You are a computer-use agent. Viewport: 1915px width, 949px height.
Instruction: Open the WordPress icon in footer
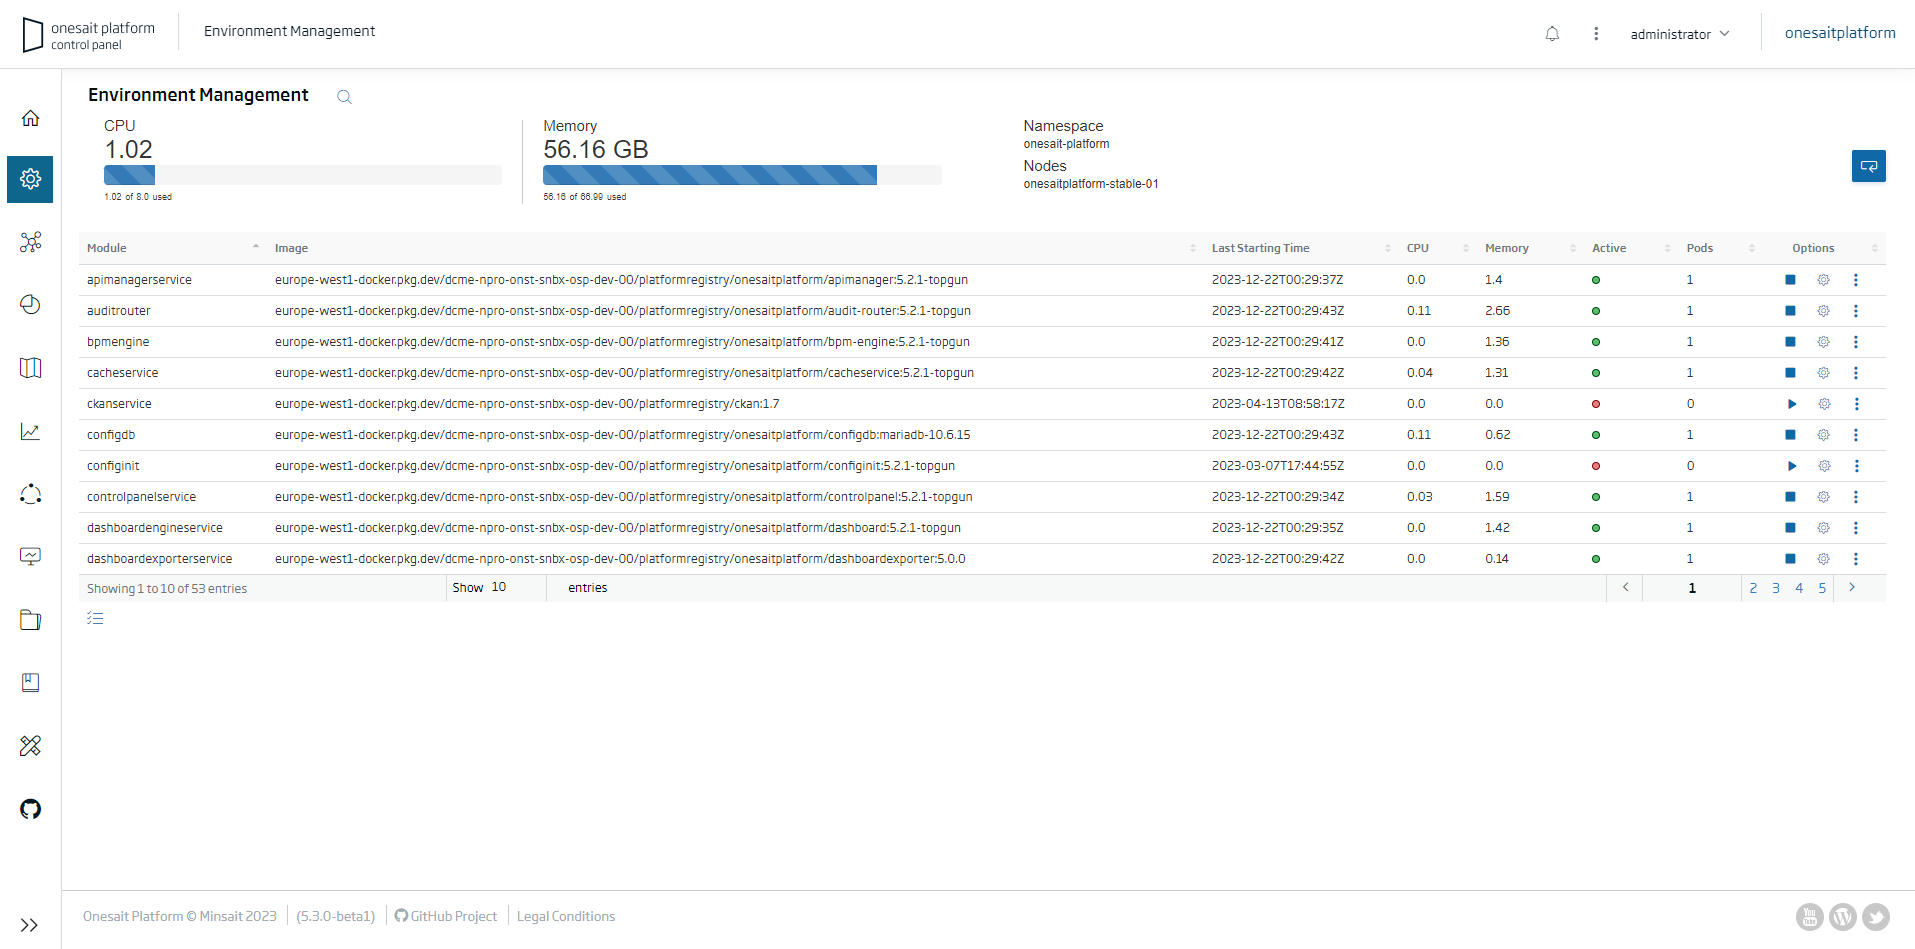(x=1843, y=917)
